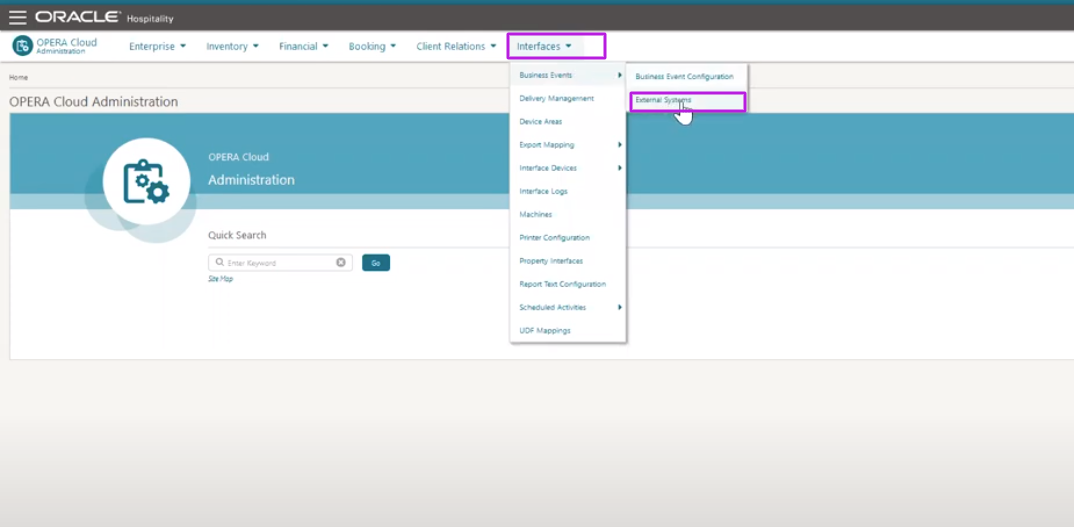Open the Financial dropdown menu
The width and height of the screenshot is (1074, 527).
point(303,47)
